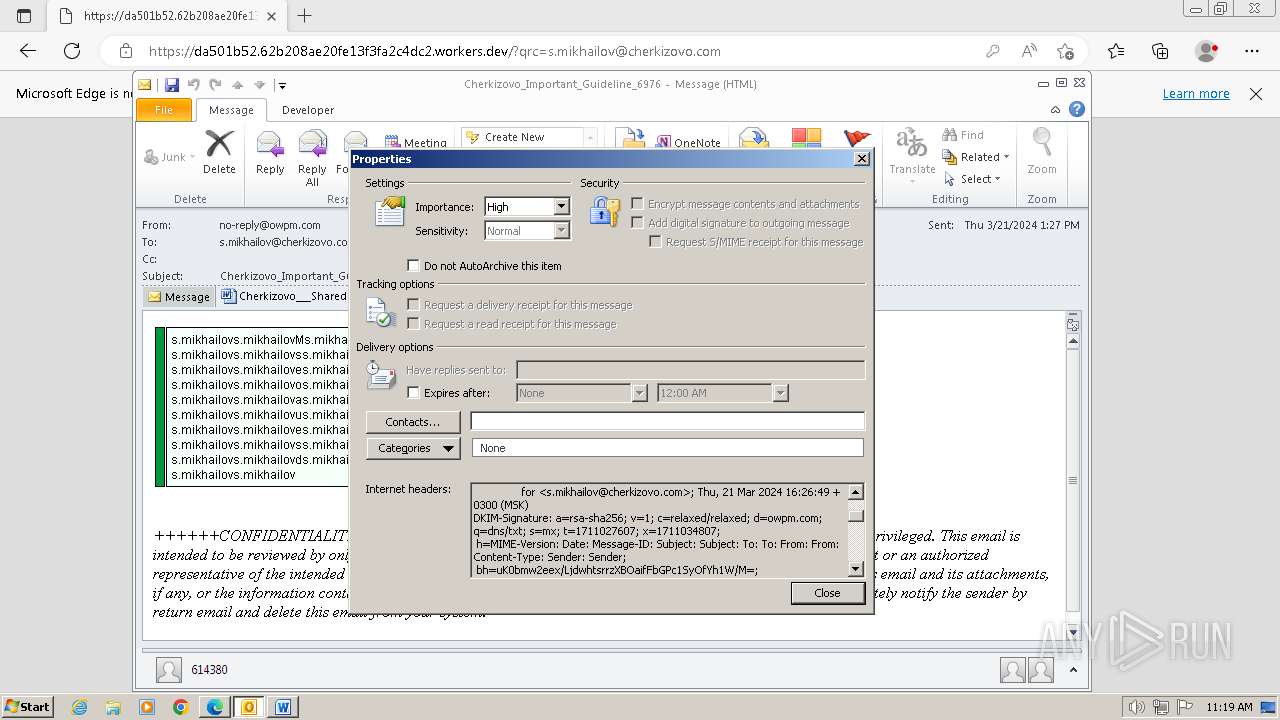Click the Contacts... button
The image size is (1280, 720).
(x=413, y=422)
